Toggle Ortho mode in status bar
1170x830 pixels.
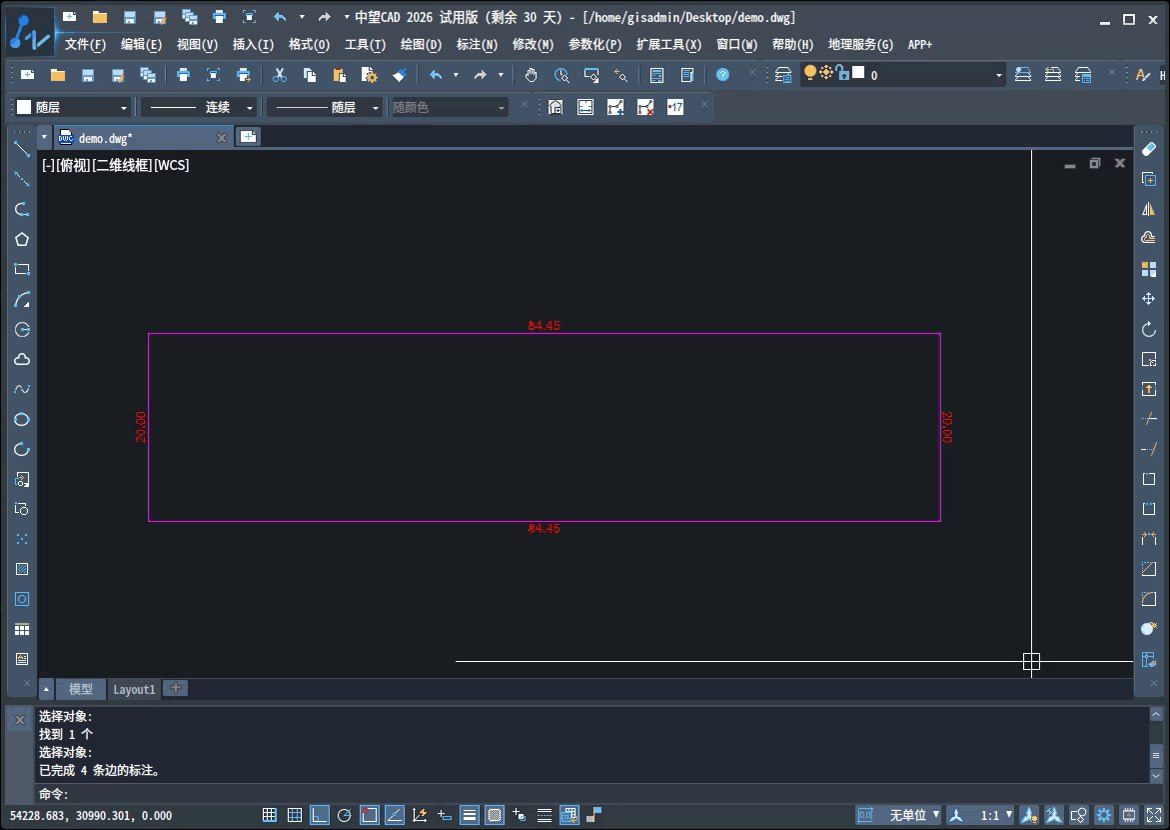point(319,815)
